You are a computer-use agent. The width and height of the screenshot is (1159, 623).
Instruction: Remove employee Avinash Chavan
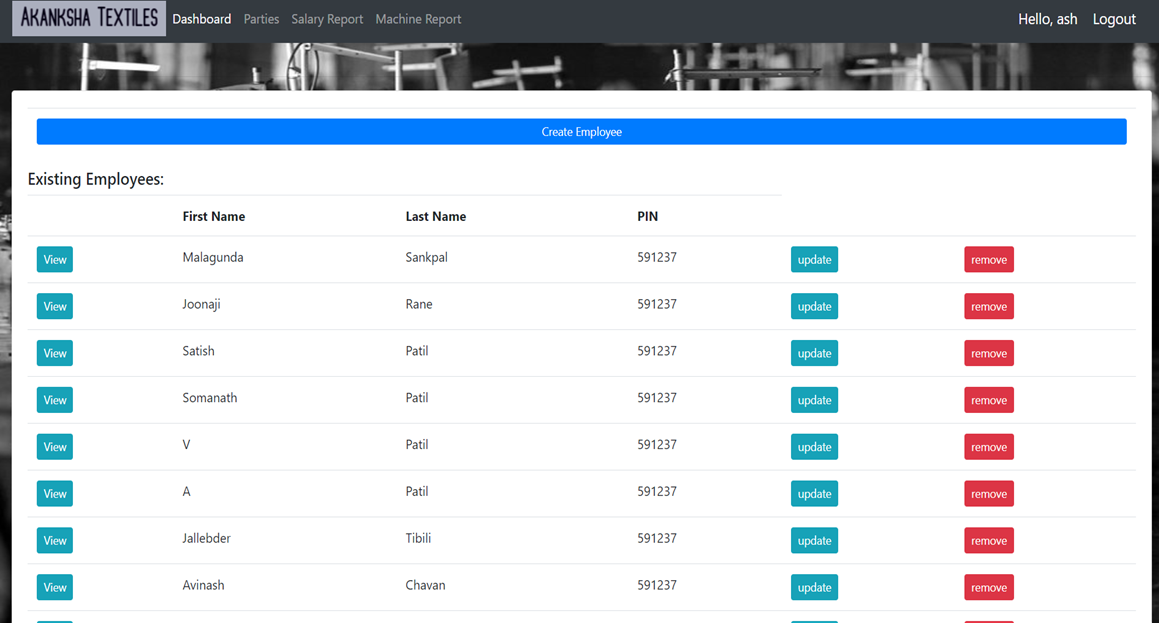(988, 587)
